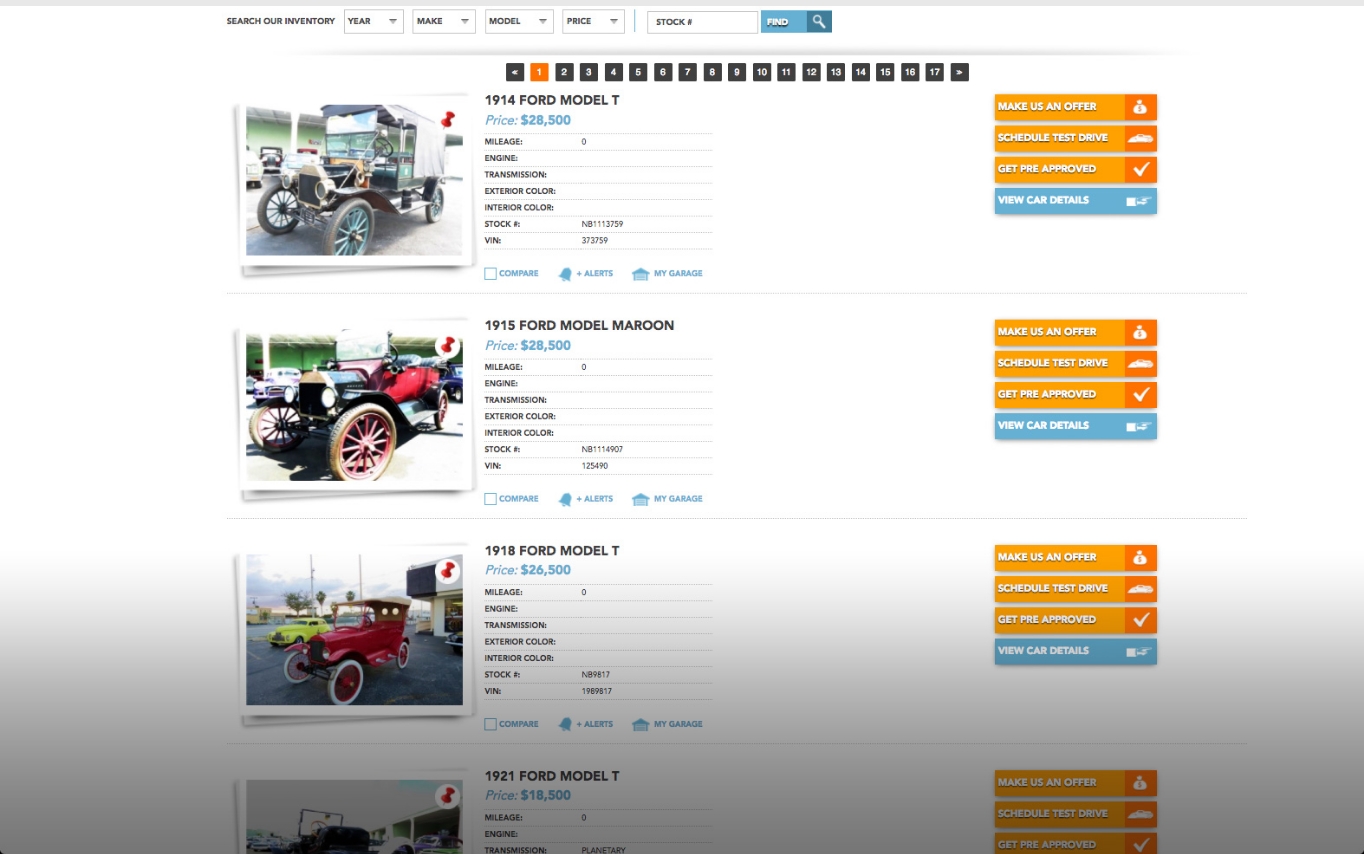Click the $18,500 price text

click(546, 795)
